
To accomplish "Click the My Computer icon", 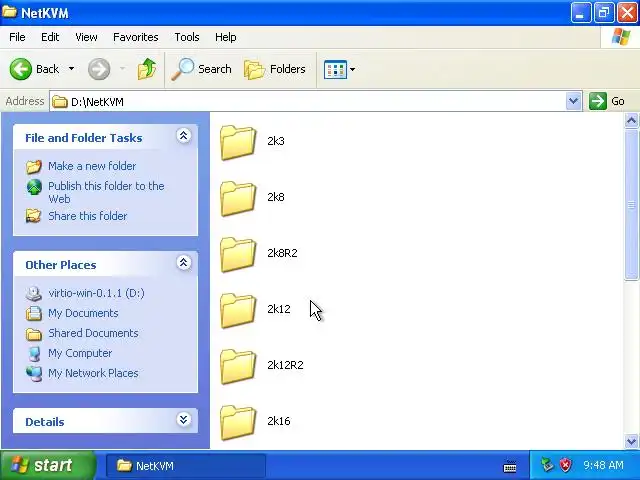I will [34, 354].
